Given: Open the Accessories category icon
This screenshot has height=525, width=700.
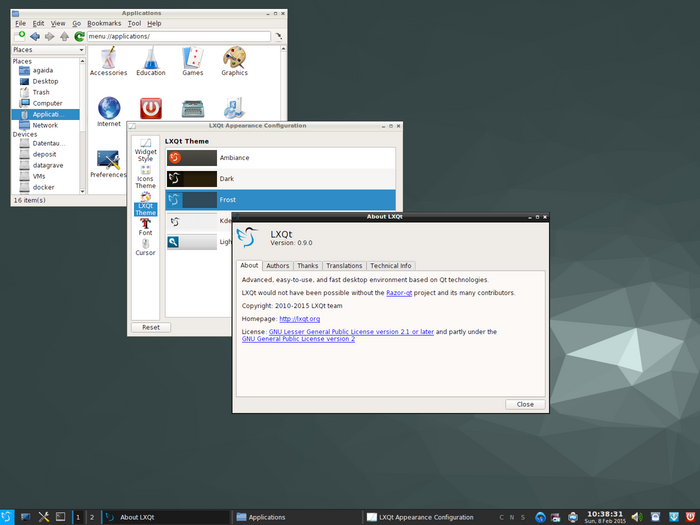Looking at the screenshot, I should pos(108,60).
